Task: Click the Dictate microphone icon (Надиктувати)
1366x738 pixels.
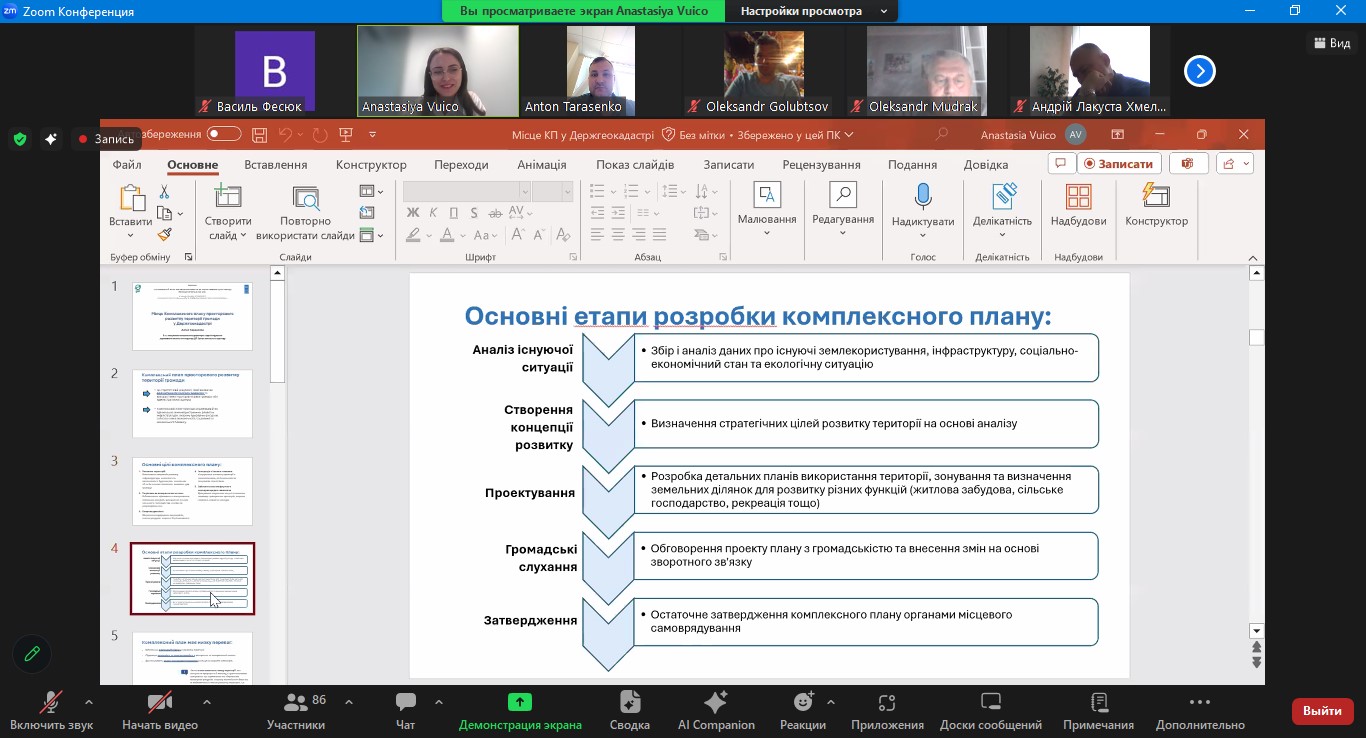Action: [922, 196]
